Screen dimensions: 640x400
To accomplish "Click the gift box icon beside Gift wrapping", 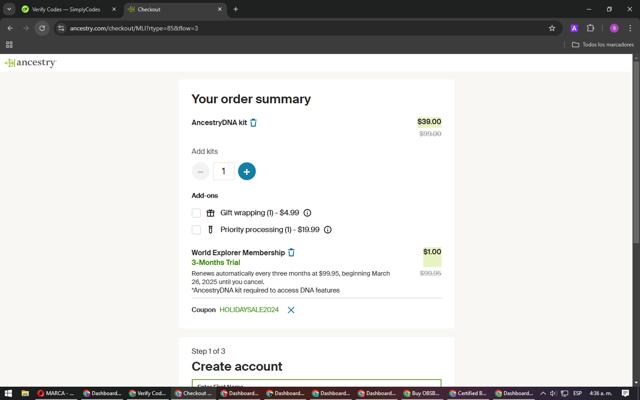I will click(211, 213).
